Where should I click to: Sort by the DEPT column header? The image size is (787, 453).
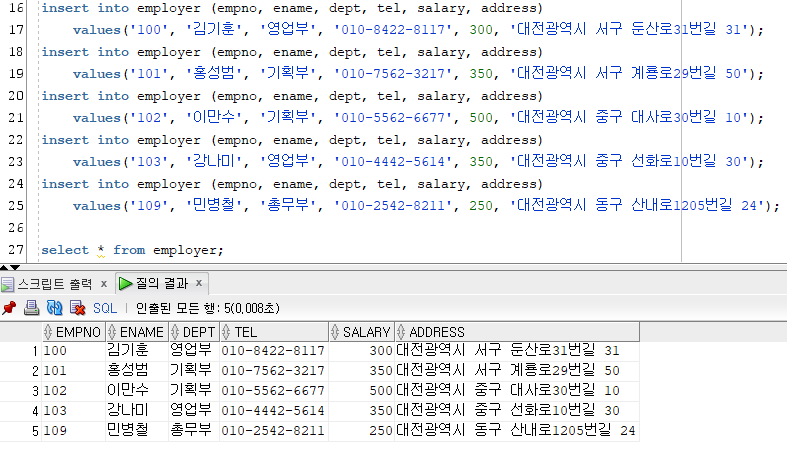pyautogui.click(x=194, y=332)
